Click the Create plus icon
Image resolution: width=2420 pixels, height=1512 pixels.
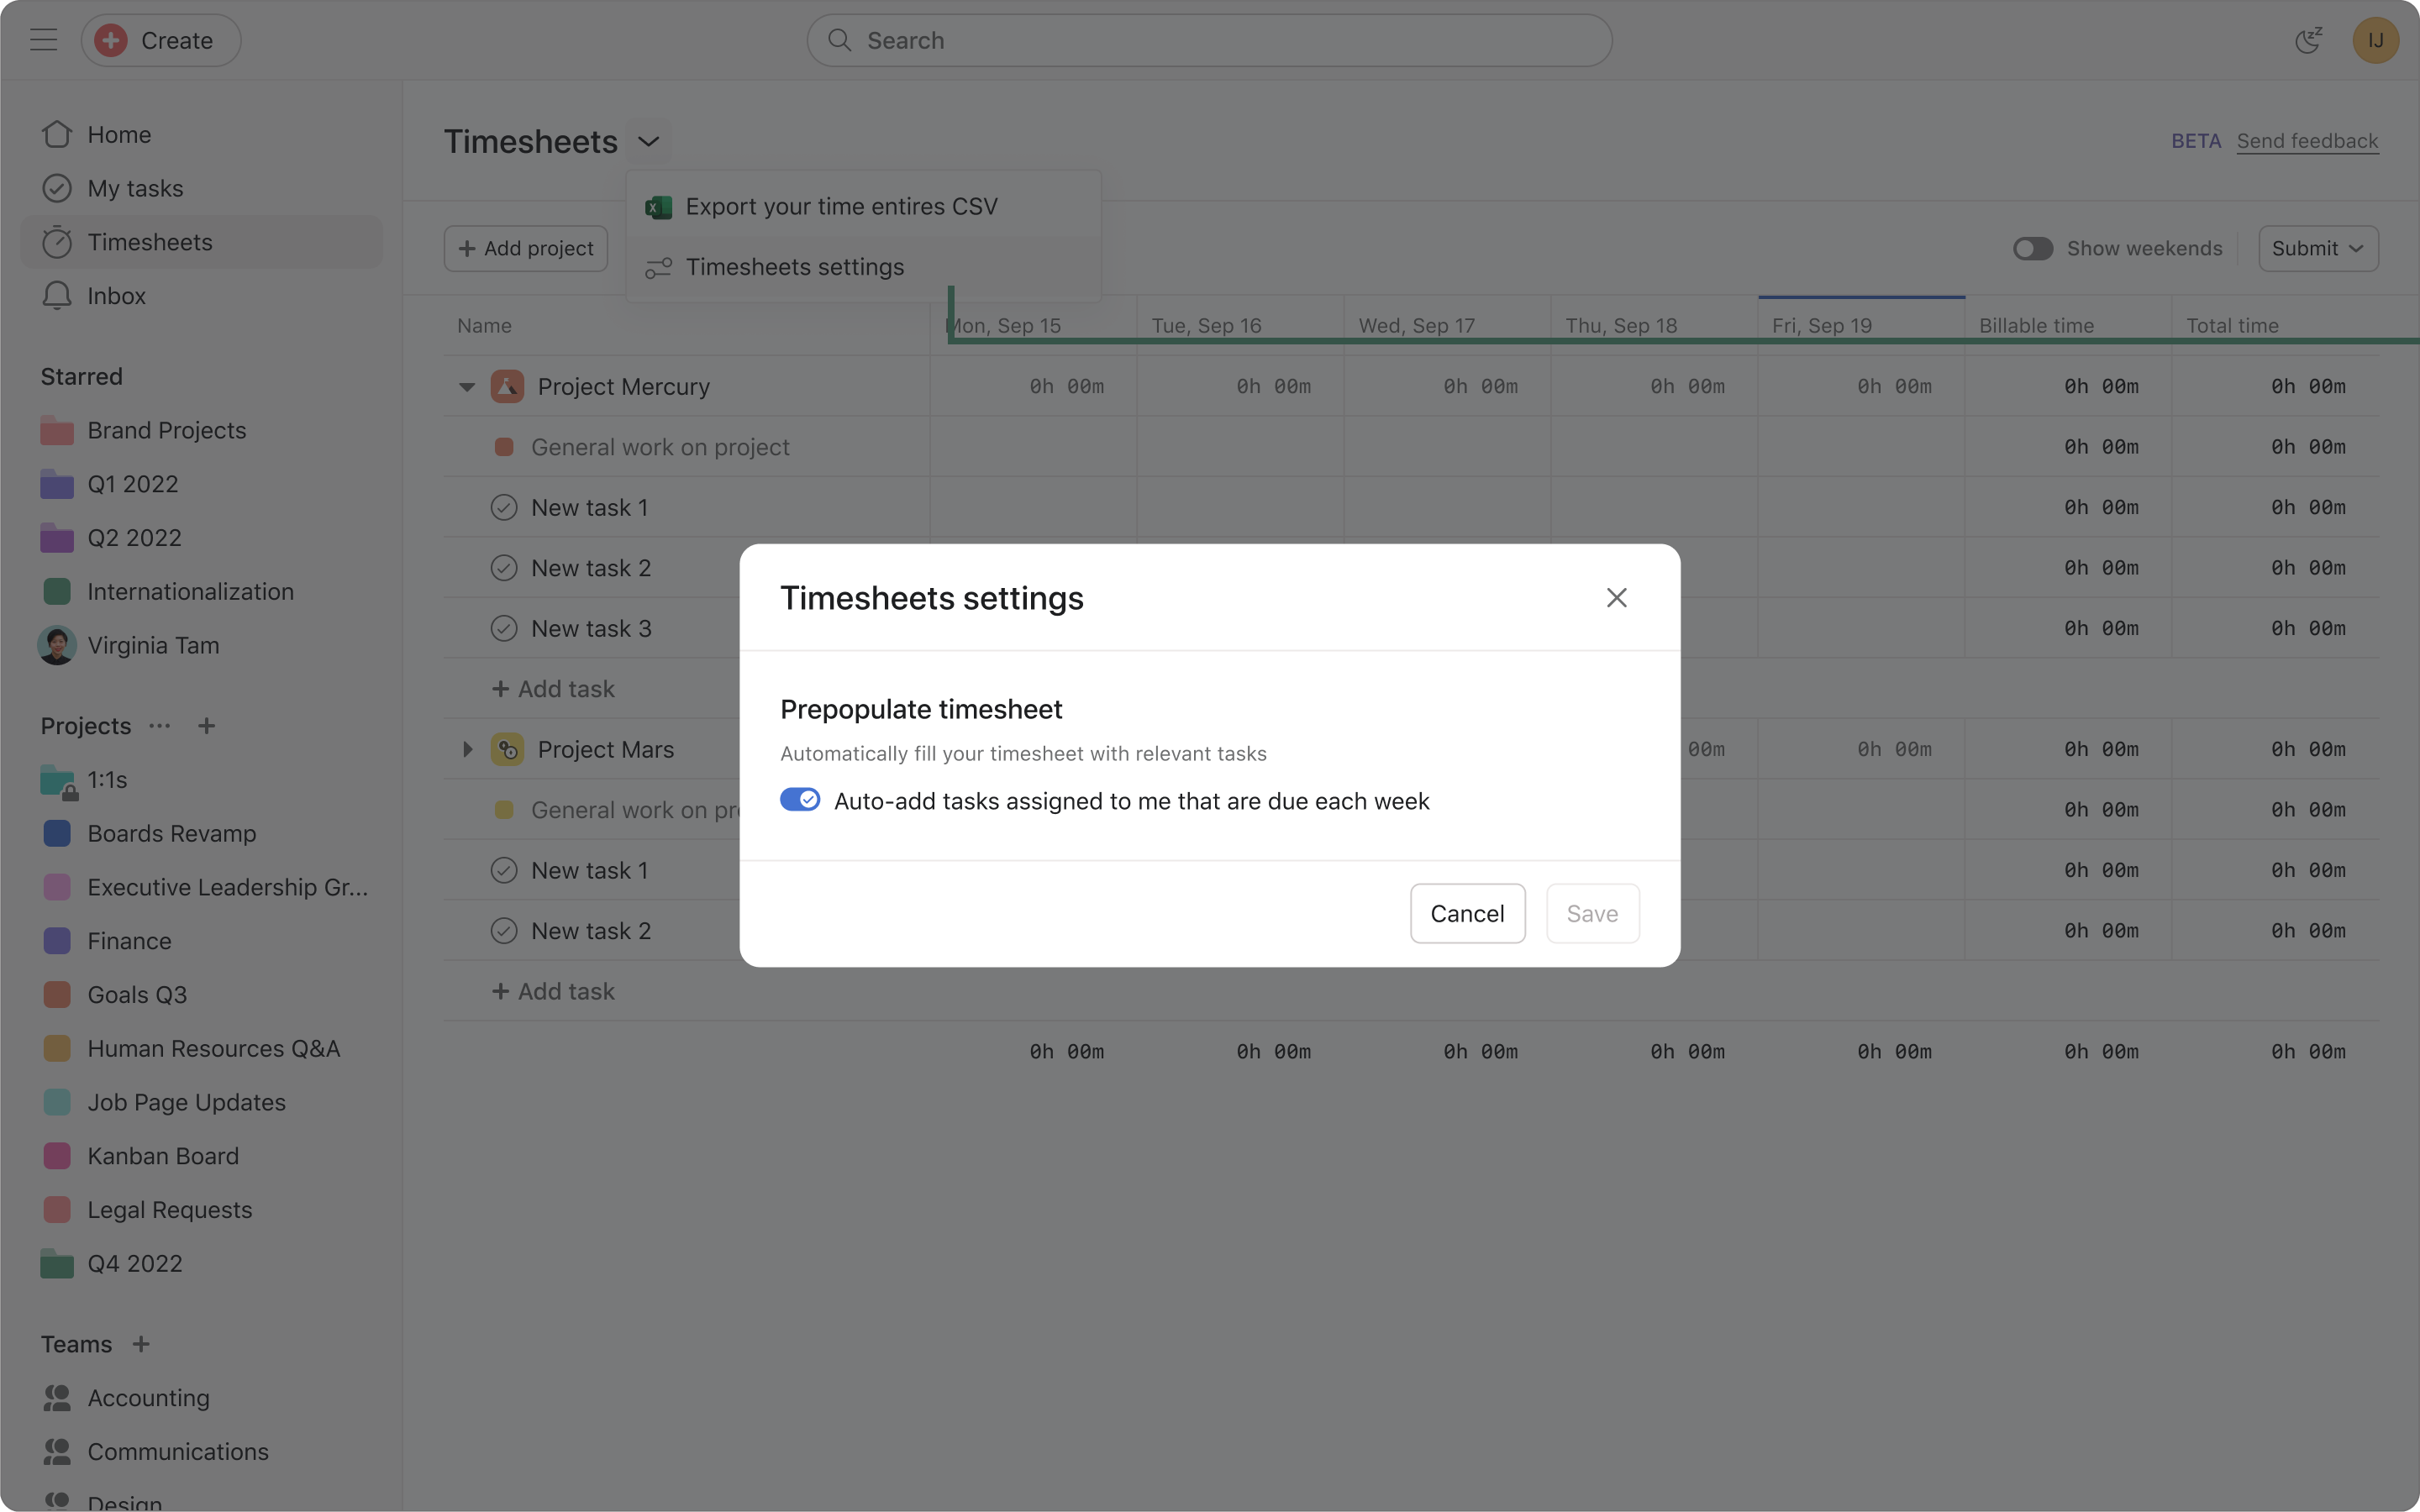(111, 40)
